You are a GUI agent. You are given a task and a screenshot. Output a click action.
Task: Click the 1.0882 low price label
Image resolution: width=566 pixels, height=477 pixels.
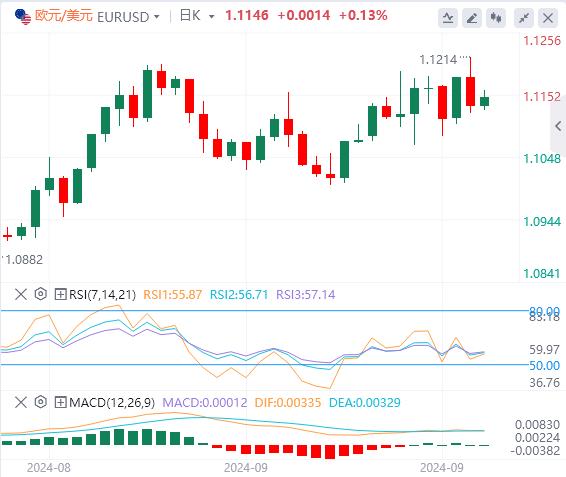point(24,260)
